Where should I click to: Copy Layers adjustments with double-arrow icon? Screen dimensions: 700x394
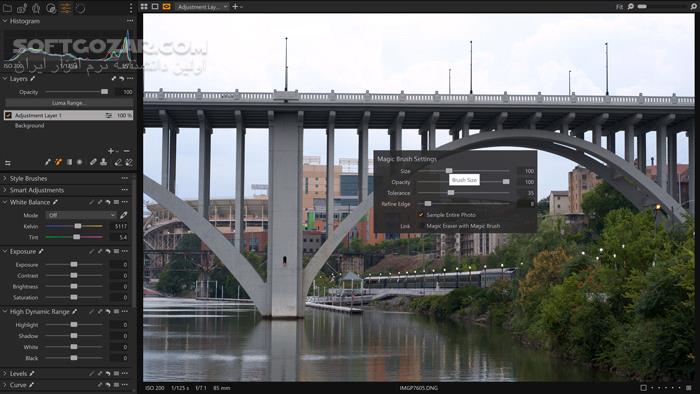click(114, 79)
